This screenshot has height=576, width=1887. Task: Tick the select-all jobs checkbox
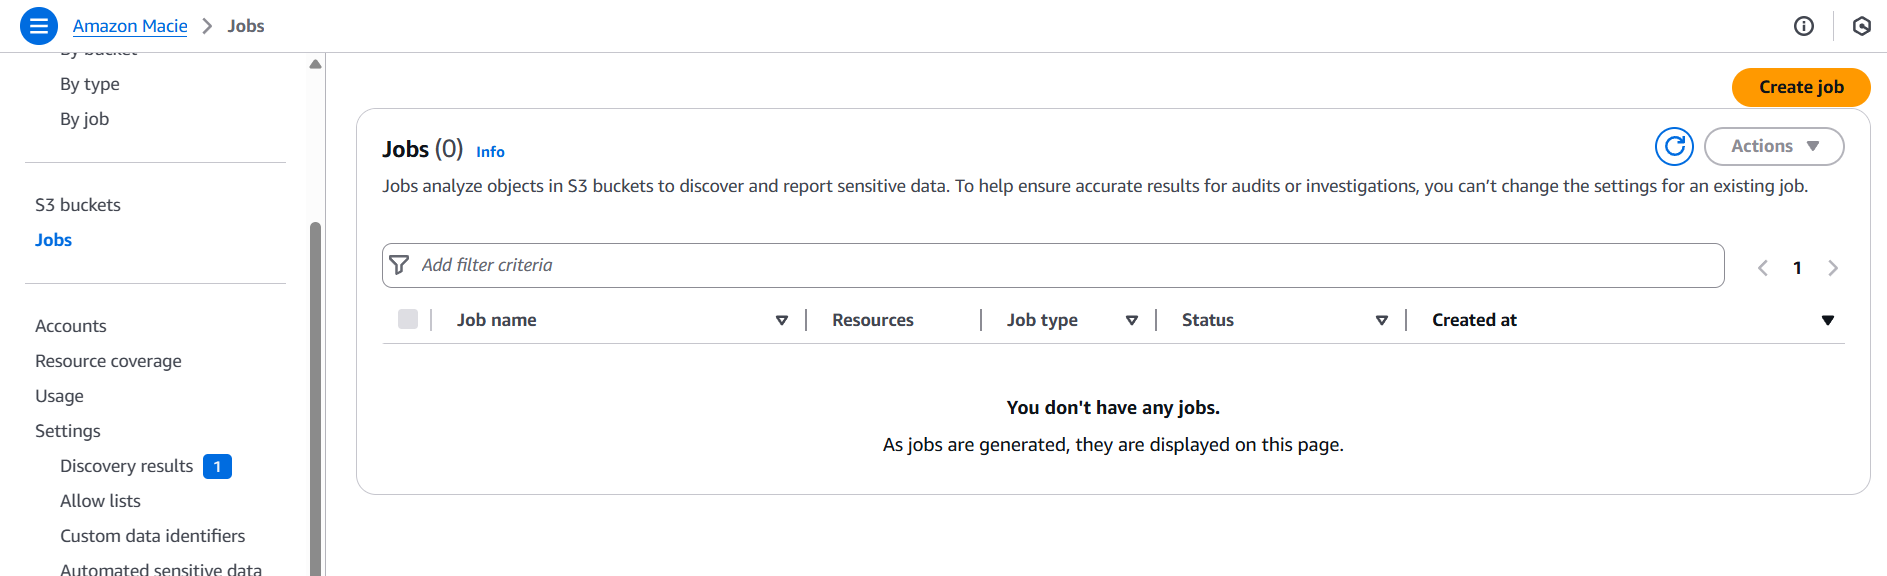[408, 319]
